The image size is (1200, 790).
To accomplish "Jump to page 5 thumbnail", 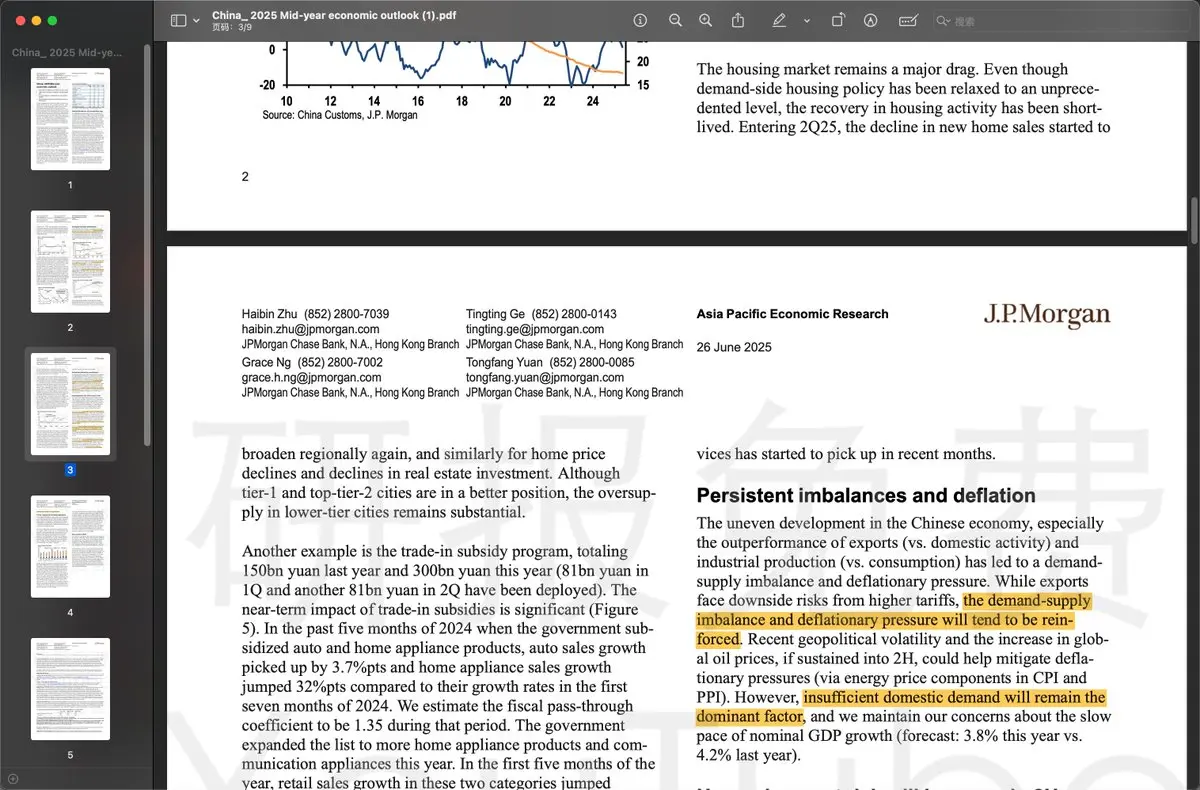I will click(x=70, y=689).
